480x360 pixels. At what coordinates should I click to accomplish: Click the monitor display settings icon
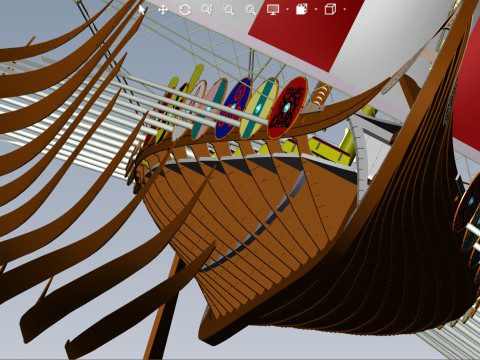click(273, 10)
